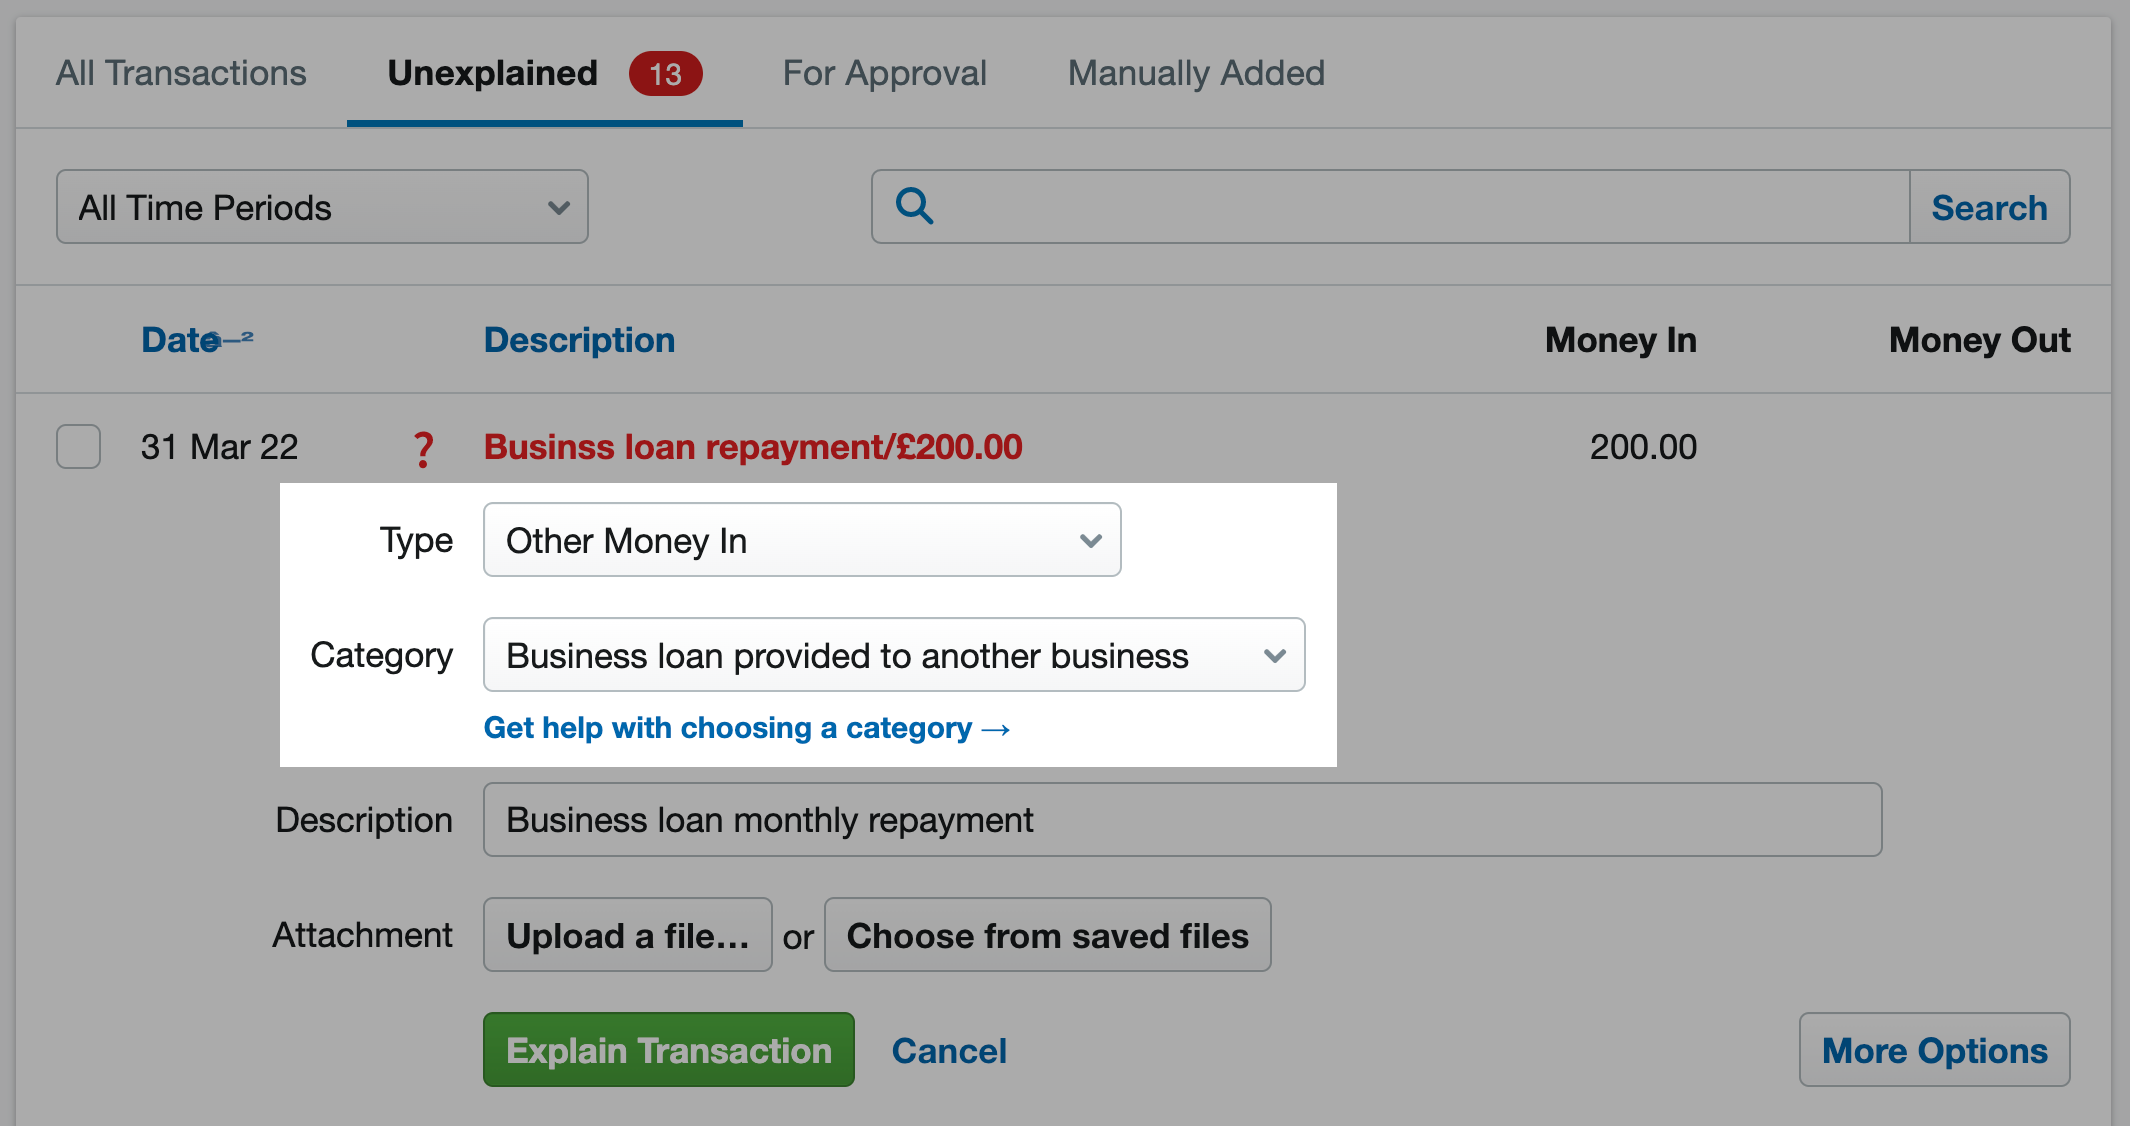2130x1126 pixels.
Task: Open the All Time Periods dropdown
Action: [x=322, y=207]
